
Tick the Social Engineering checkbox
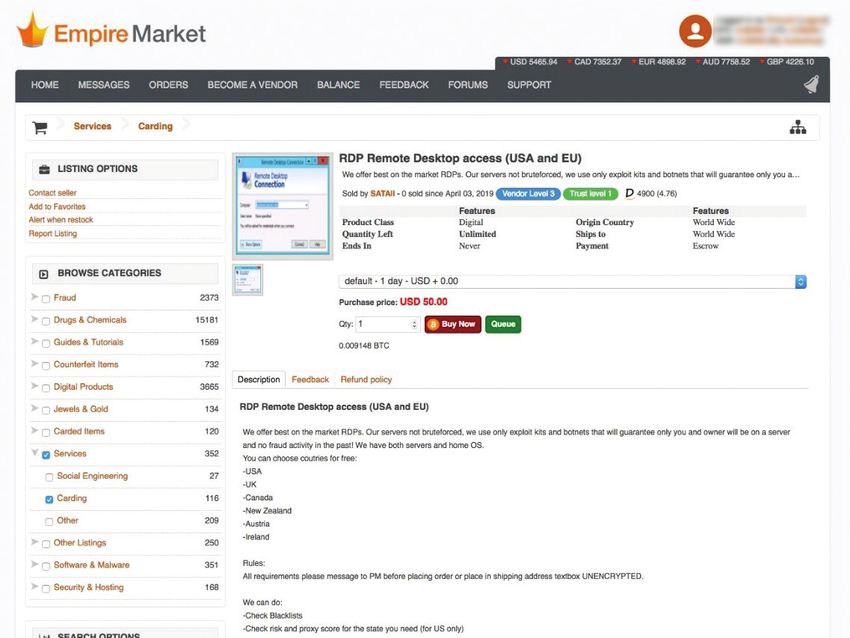click(x=50, y=477)
